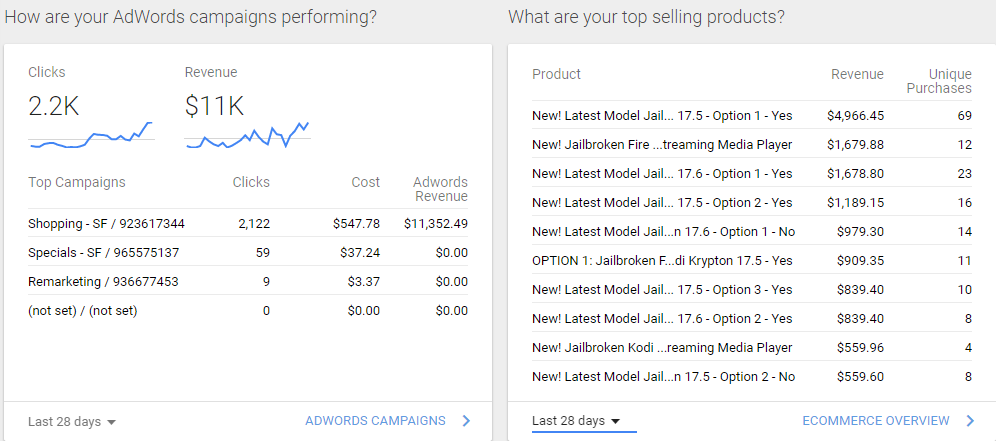Click the chevron arrow beside Ecommerce Overview
Viewport: 996px width, 441px height.
click(x=970, y=421)
